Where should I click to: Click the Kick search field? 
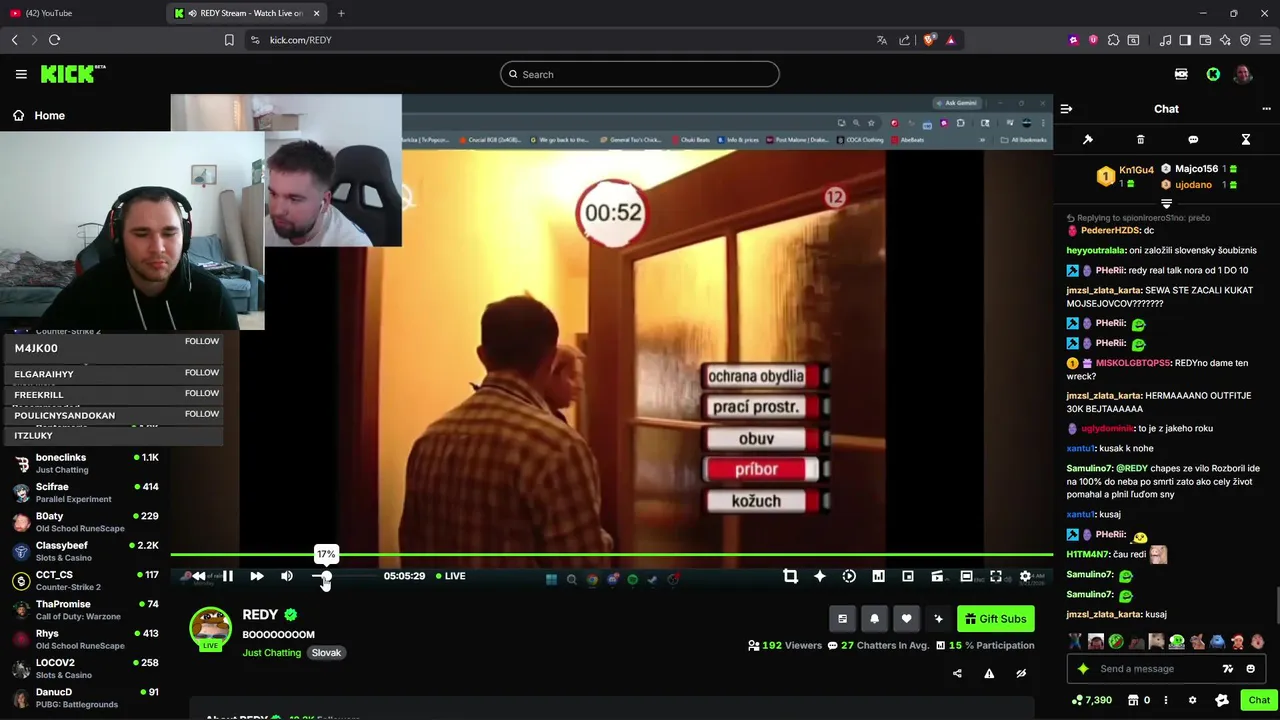pyautogui.click(x=640, y=74)
